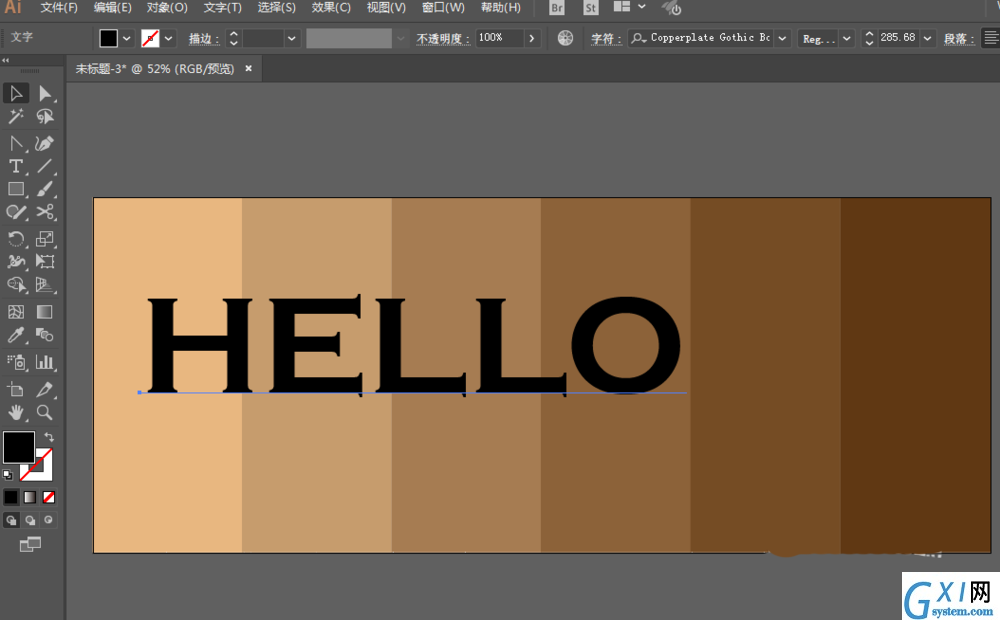Screen dimensions: 1000x620
Task: Open font style Reg... dropdown
Action: click(846, 38)
